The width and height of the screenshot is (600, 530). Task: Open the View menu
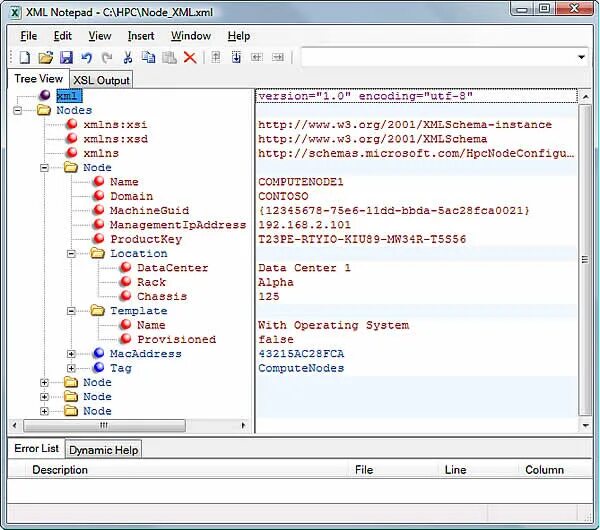point(99,36)
